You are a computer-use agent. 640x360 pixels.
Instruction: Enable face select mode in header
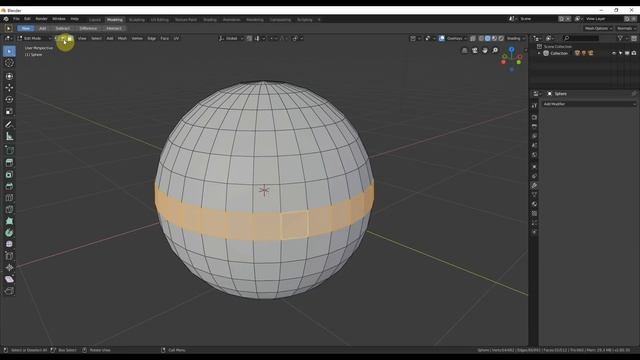click(x=70, y=38)
